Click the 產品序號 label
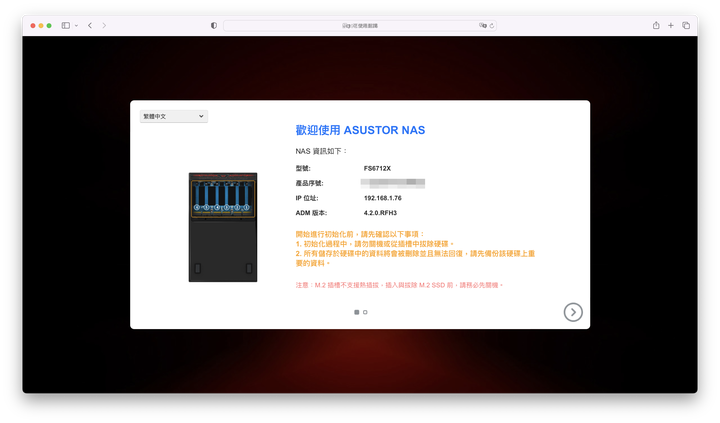The height and width of the screenshot is (423, 720). pos(309,183)
